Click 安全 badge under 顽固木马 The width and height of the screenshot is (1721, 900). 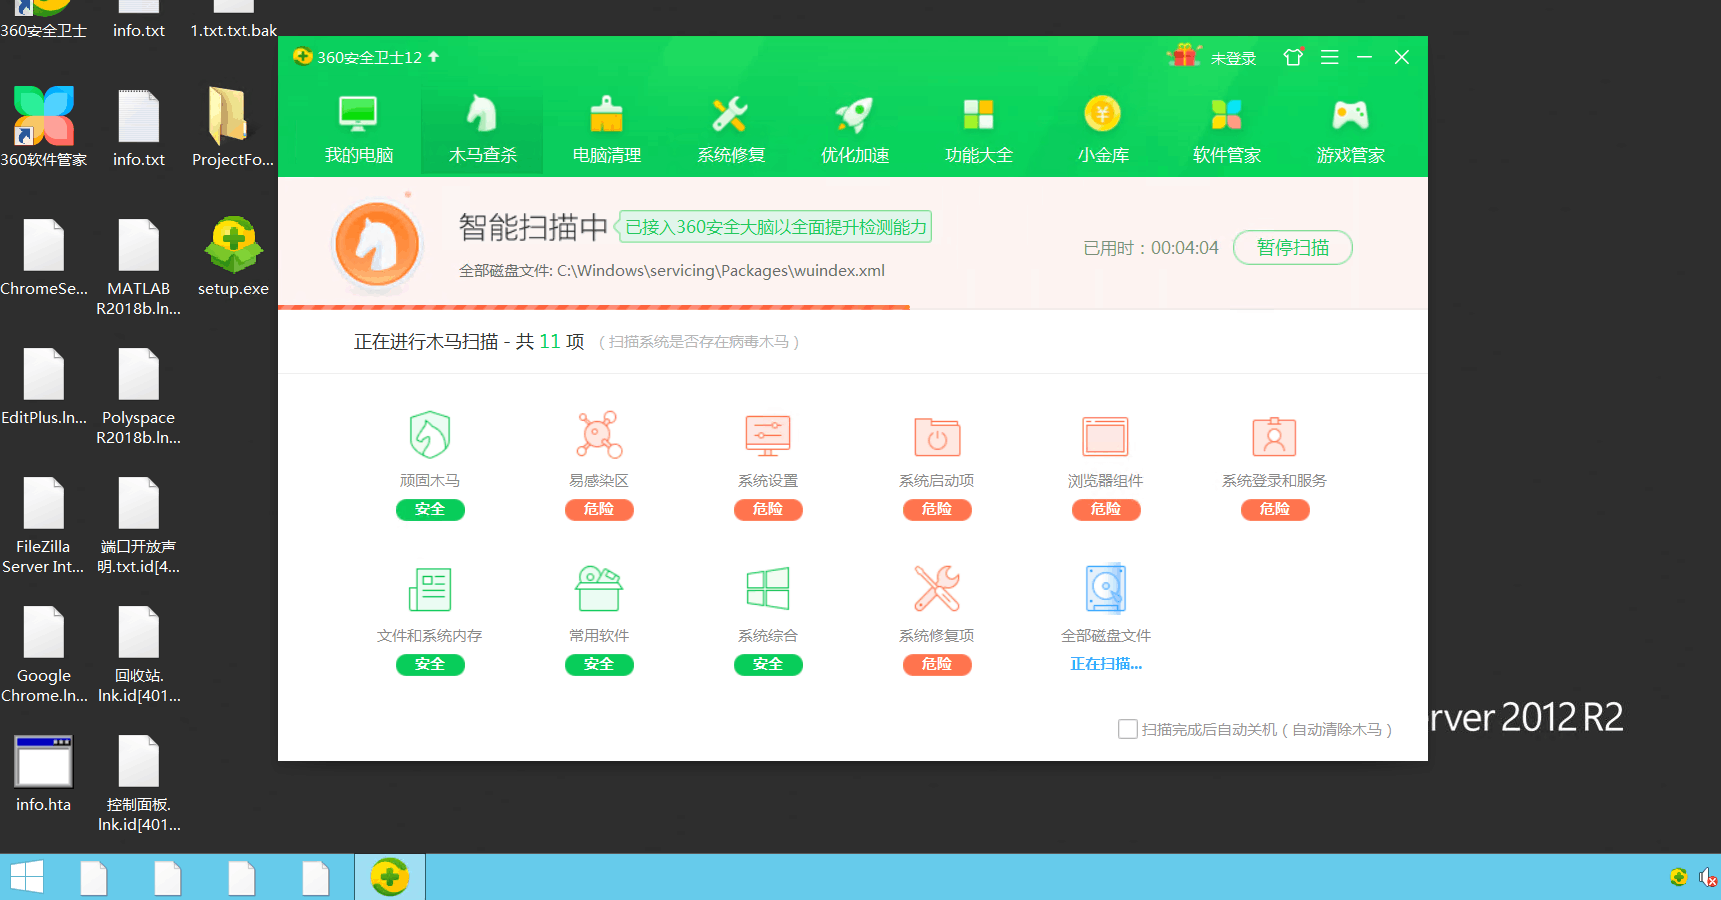430,510
